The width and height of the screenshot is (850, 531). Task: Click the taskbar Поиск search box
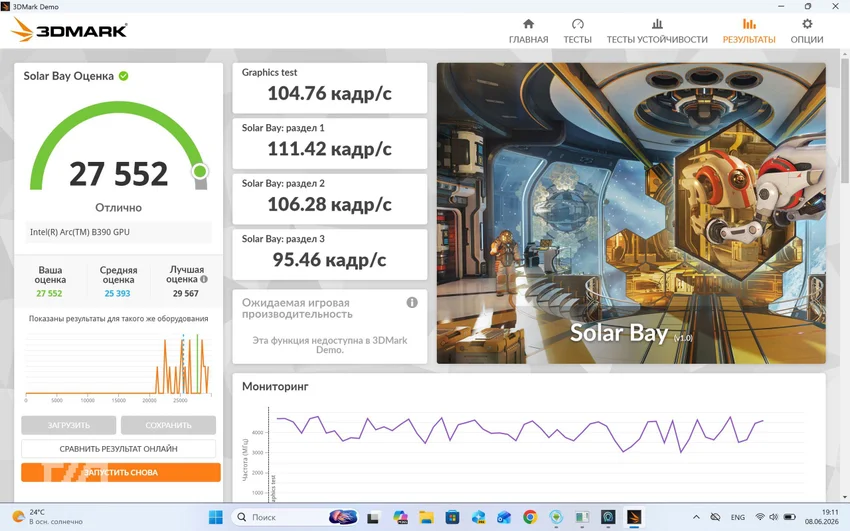point(295,517)
